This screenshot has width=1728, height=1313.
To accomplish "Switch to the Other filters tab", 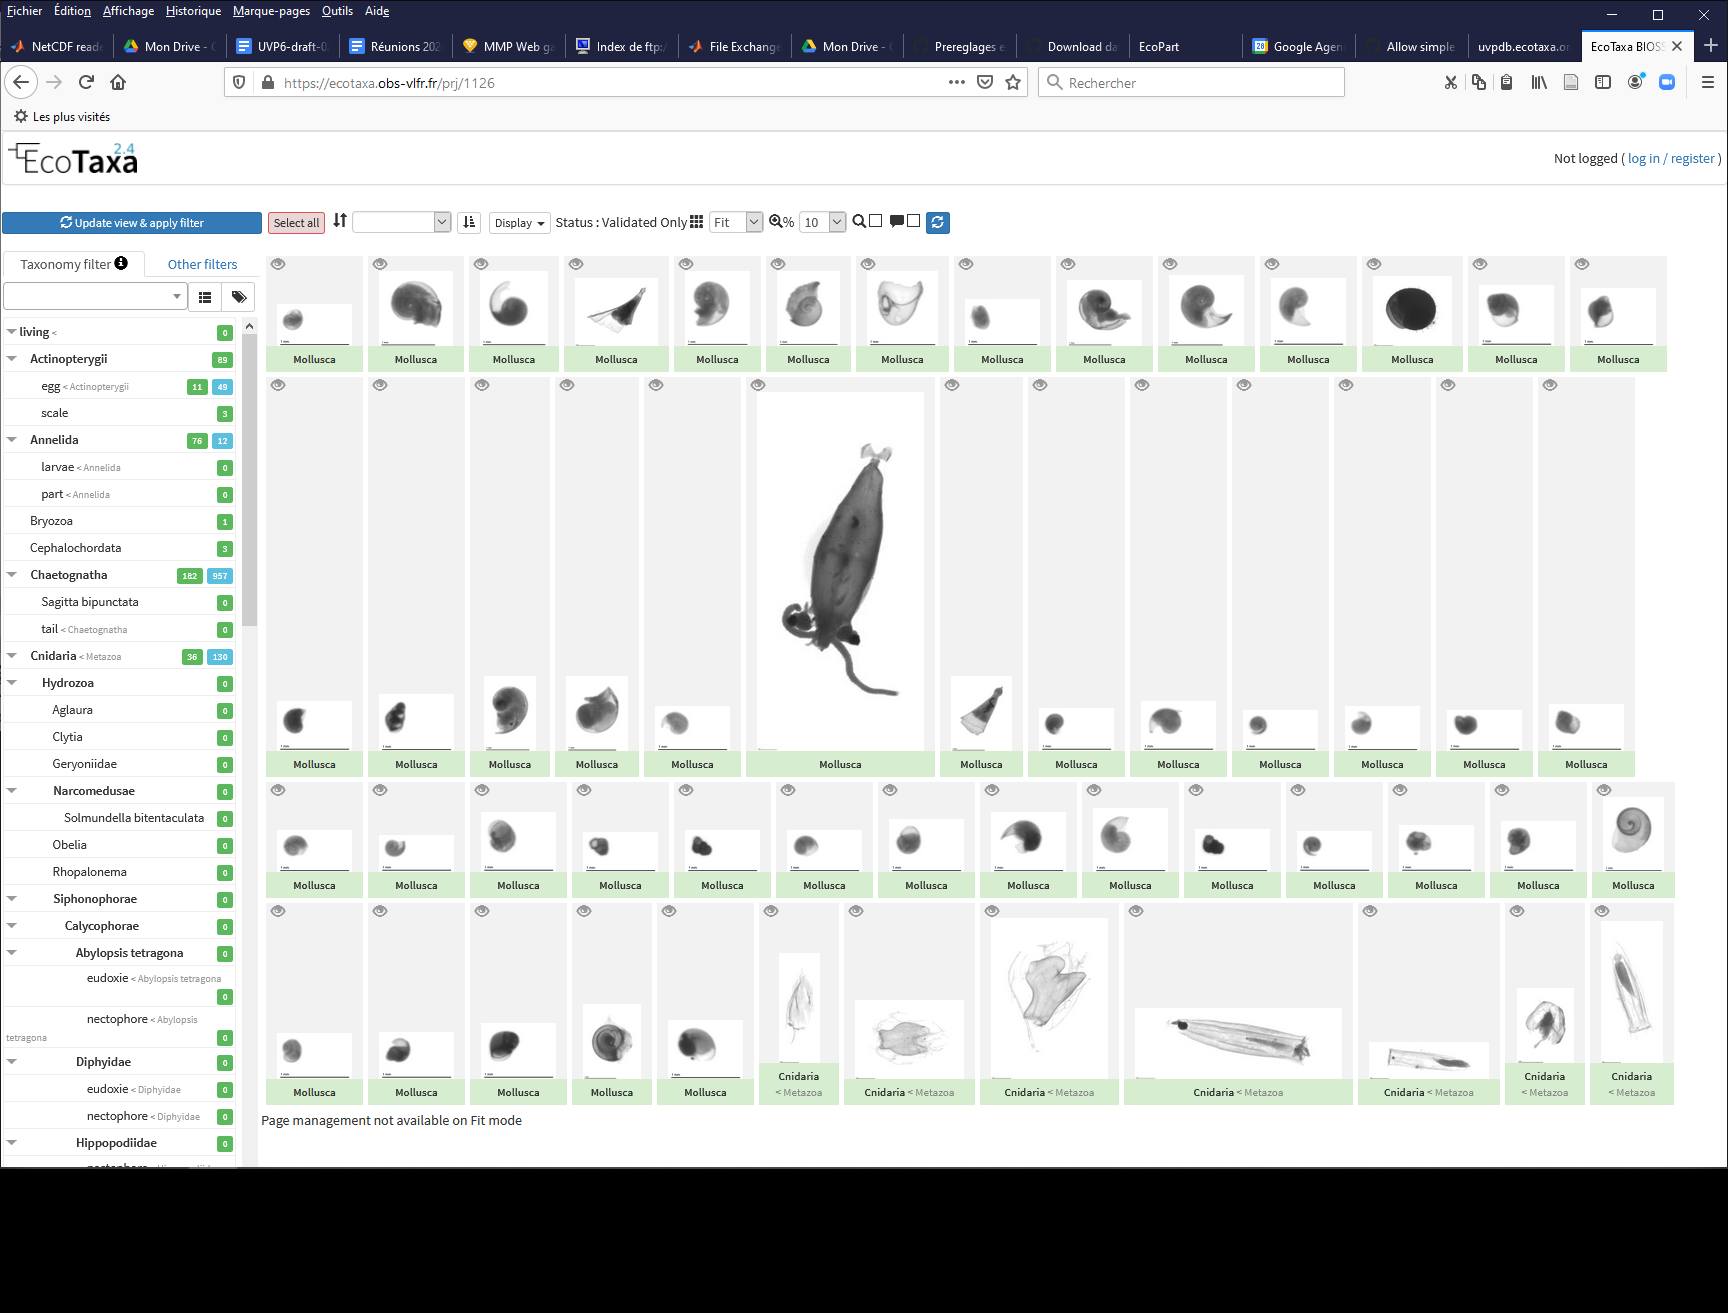I will (x=202, y=263).
